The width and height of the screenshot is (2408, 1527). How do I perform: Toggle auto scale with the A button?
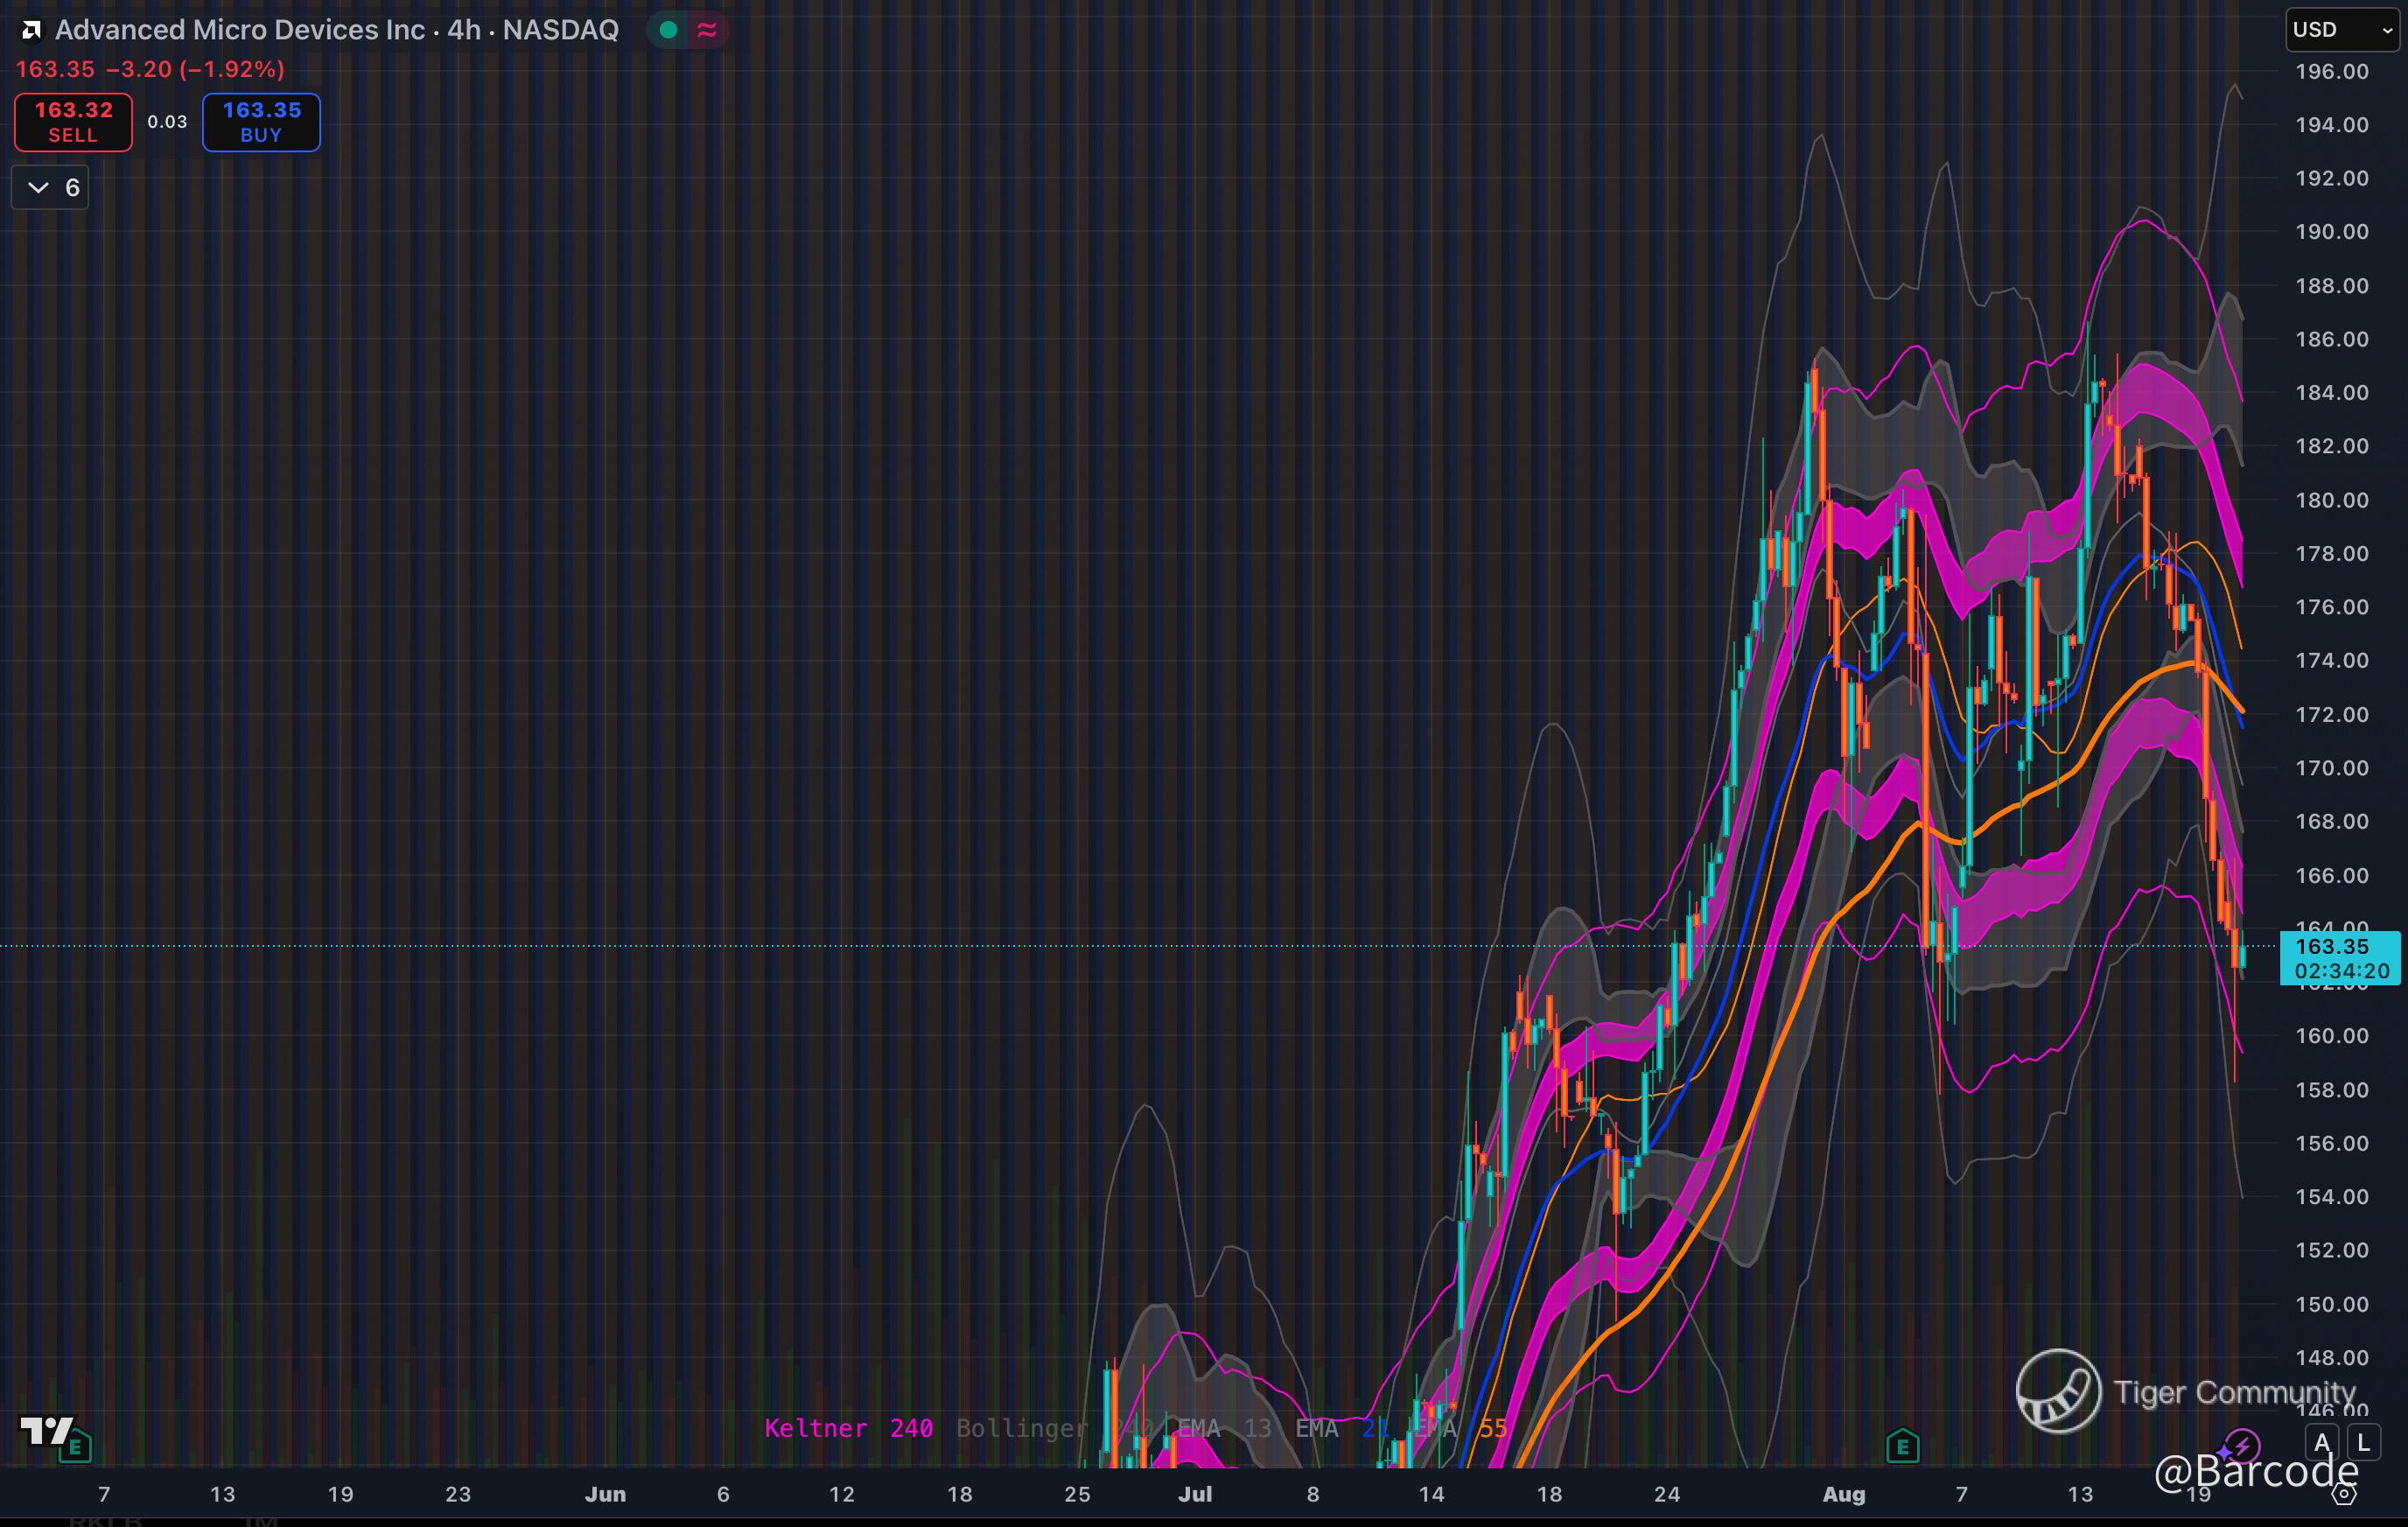click(2322, 1443)
